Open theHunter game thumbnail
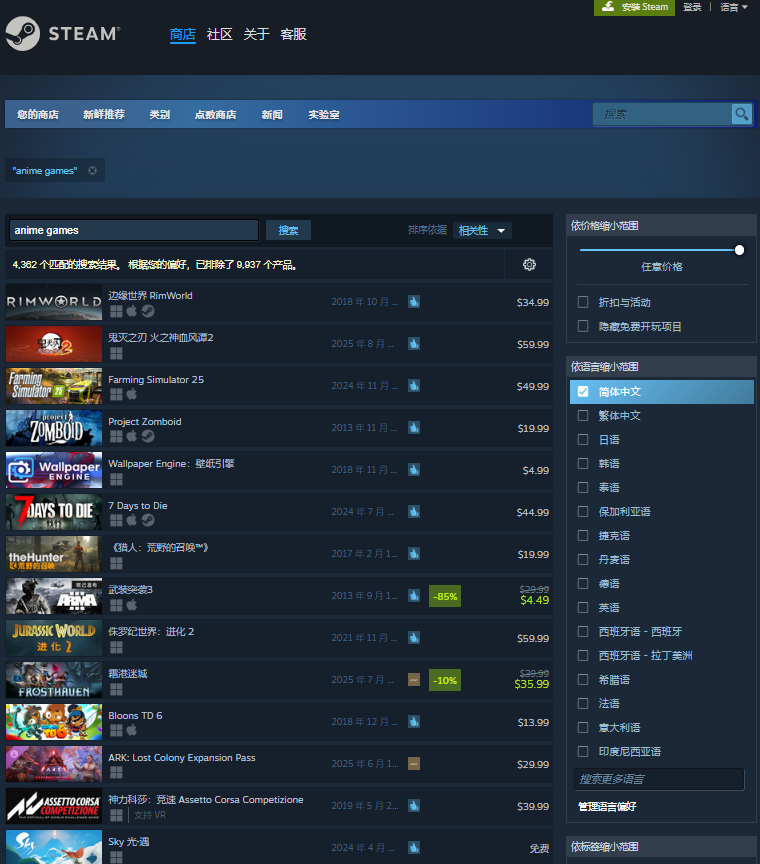This screenshot has height=864, width=760. tap(54, 554)
